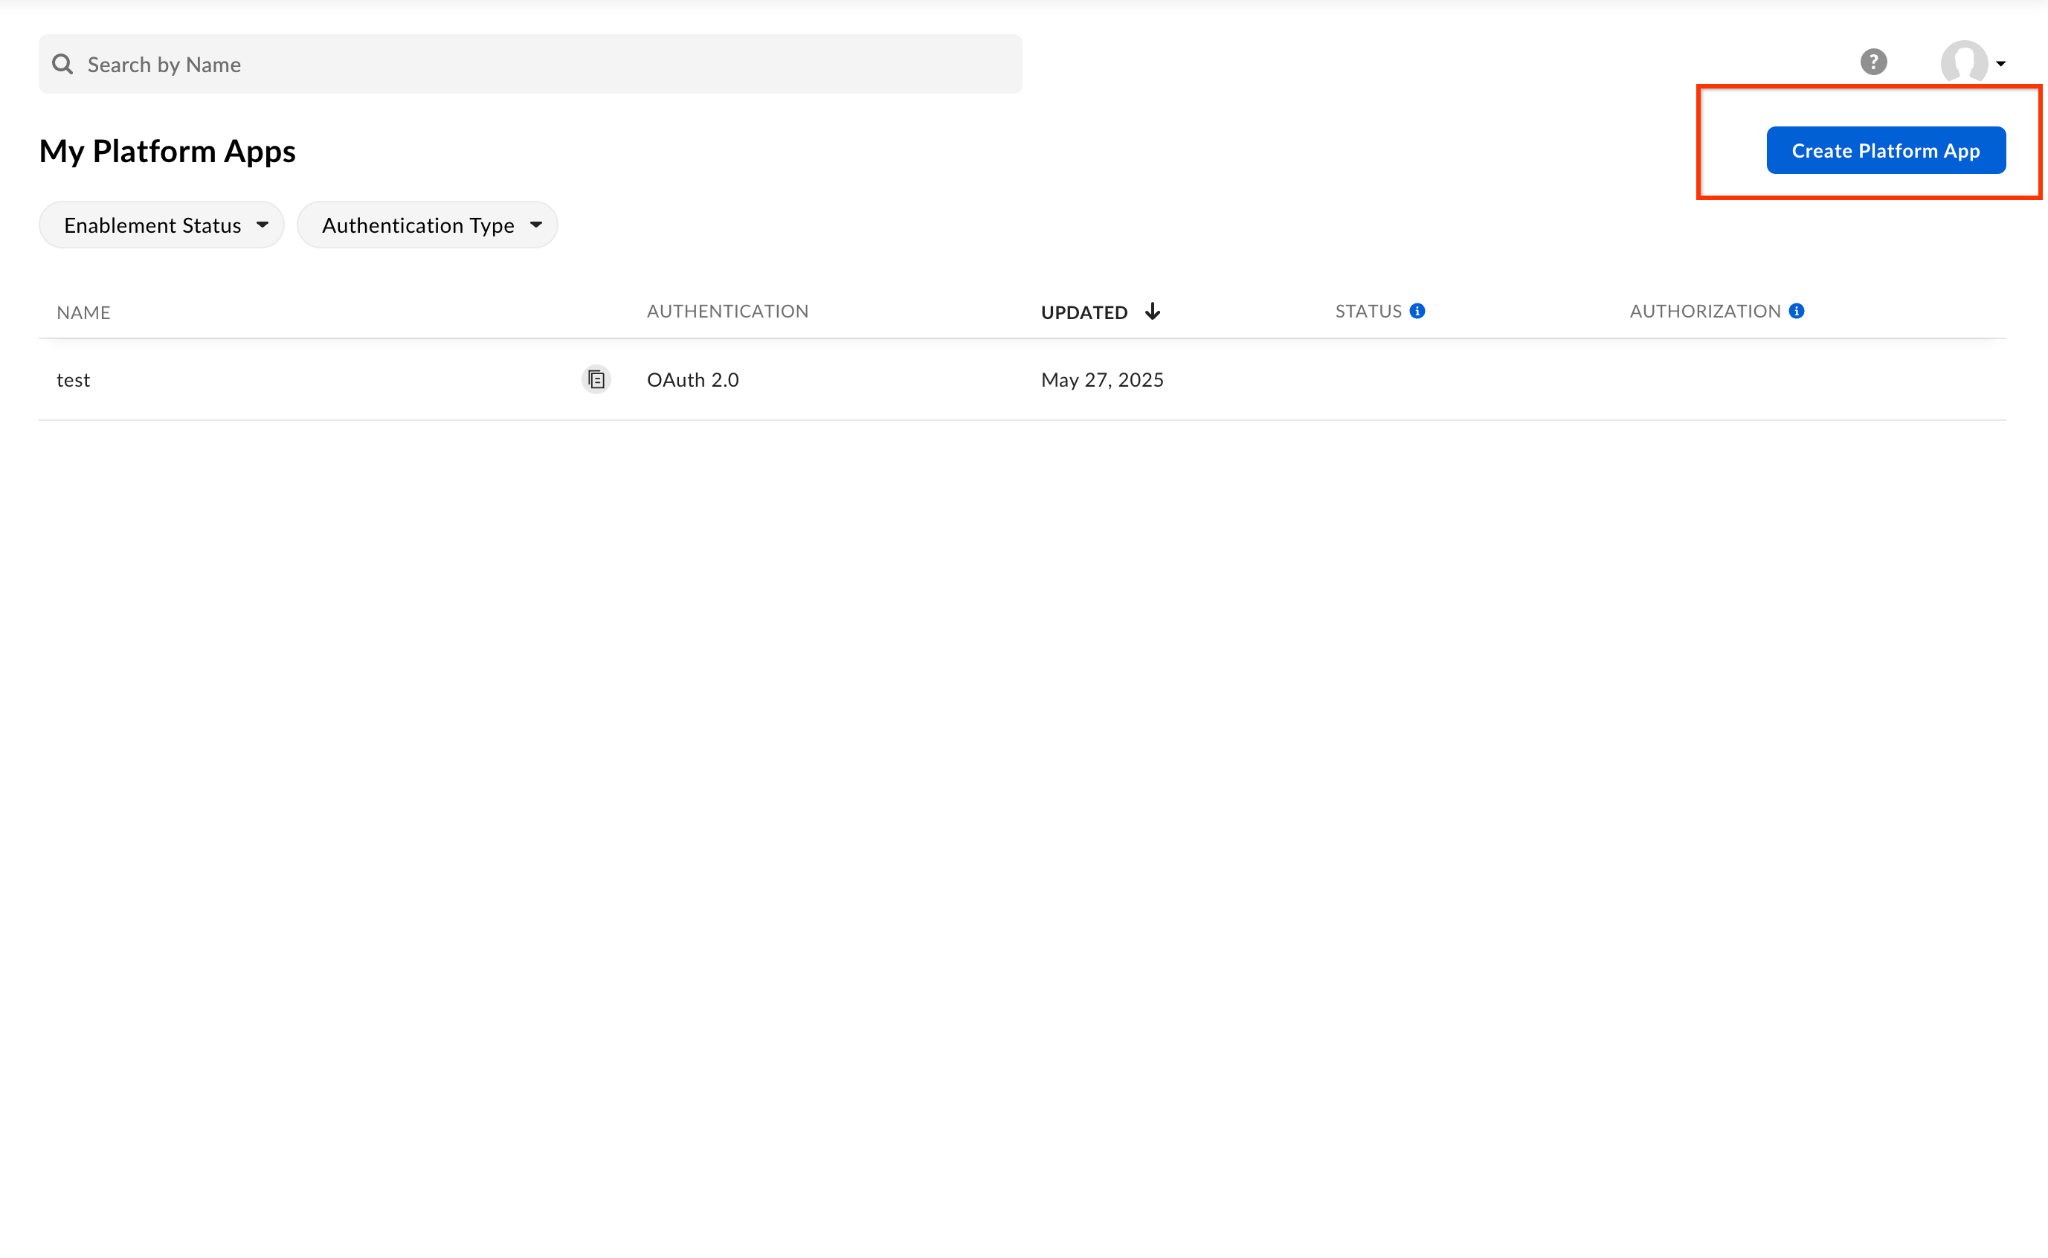
Task: Click the OAuth 2.0 authentication entry
Action: pyautogui.click(x=692, y=379)
